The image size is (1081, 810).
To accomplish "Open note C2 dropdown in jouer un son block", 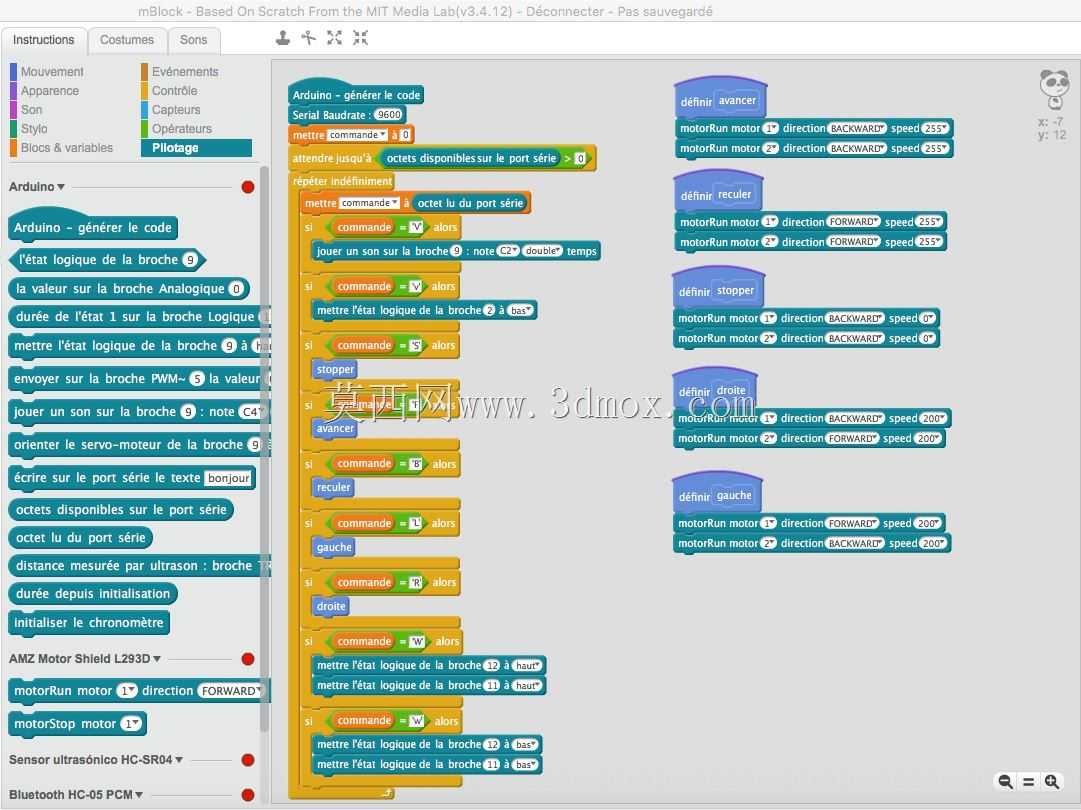I will coord(508,251).
